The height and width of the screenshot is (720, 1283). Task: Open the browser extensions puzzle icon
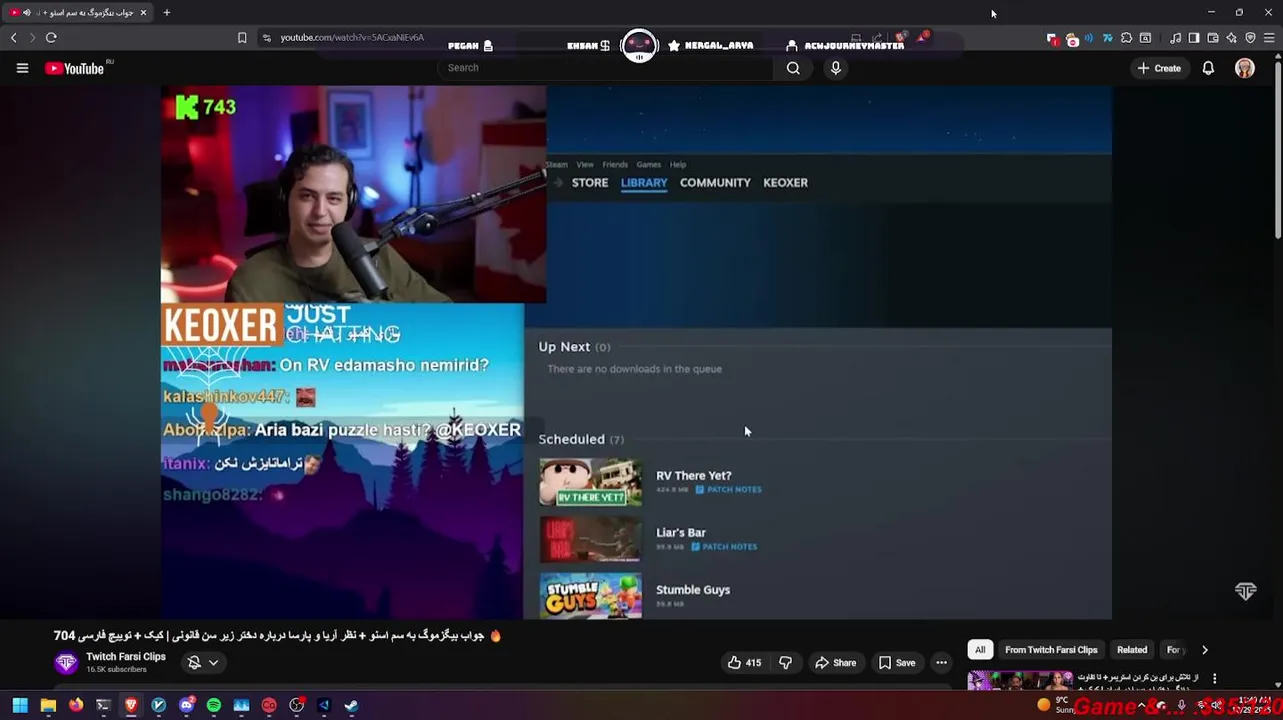(1127, 38)
